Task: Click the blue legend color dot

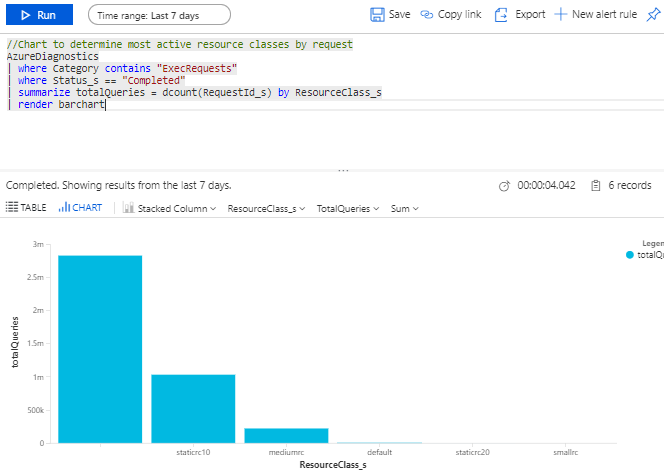Action: 629,255
